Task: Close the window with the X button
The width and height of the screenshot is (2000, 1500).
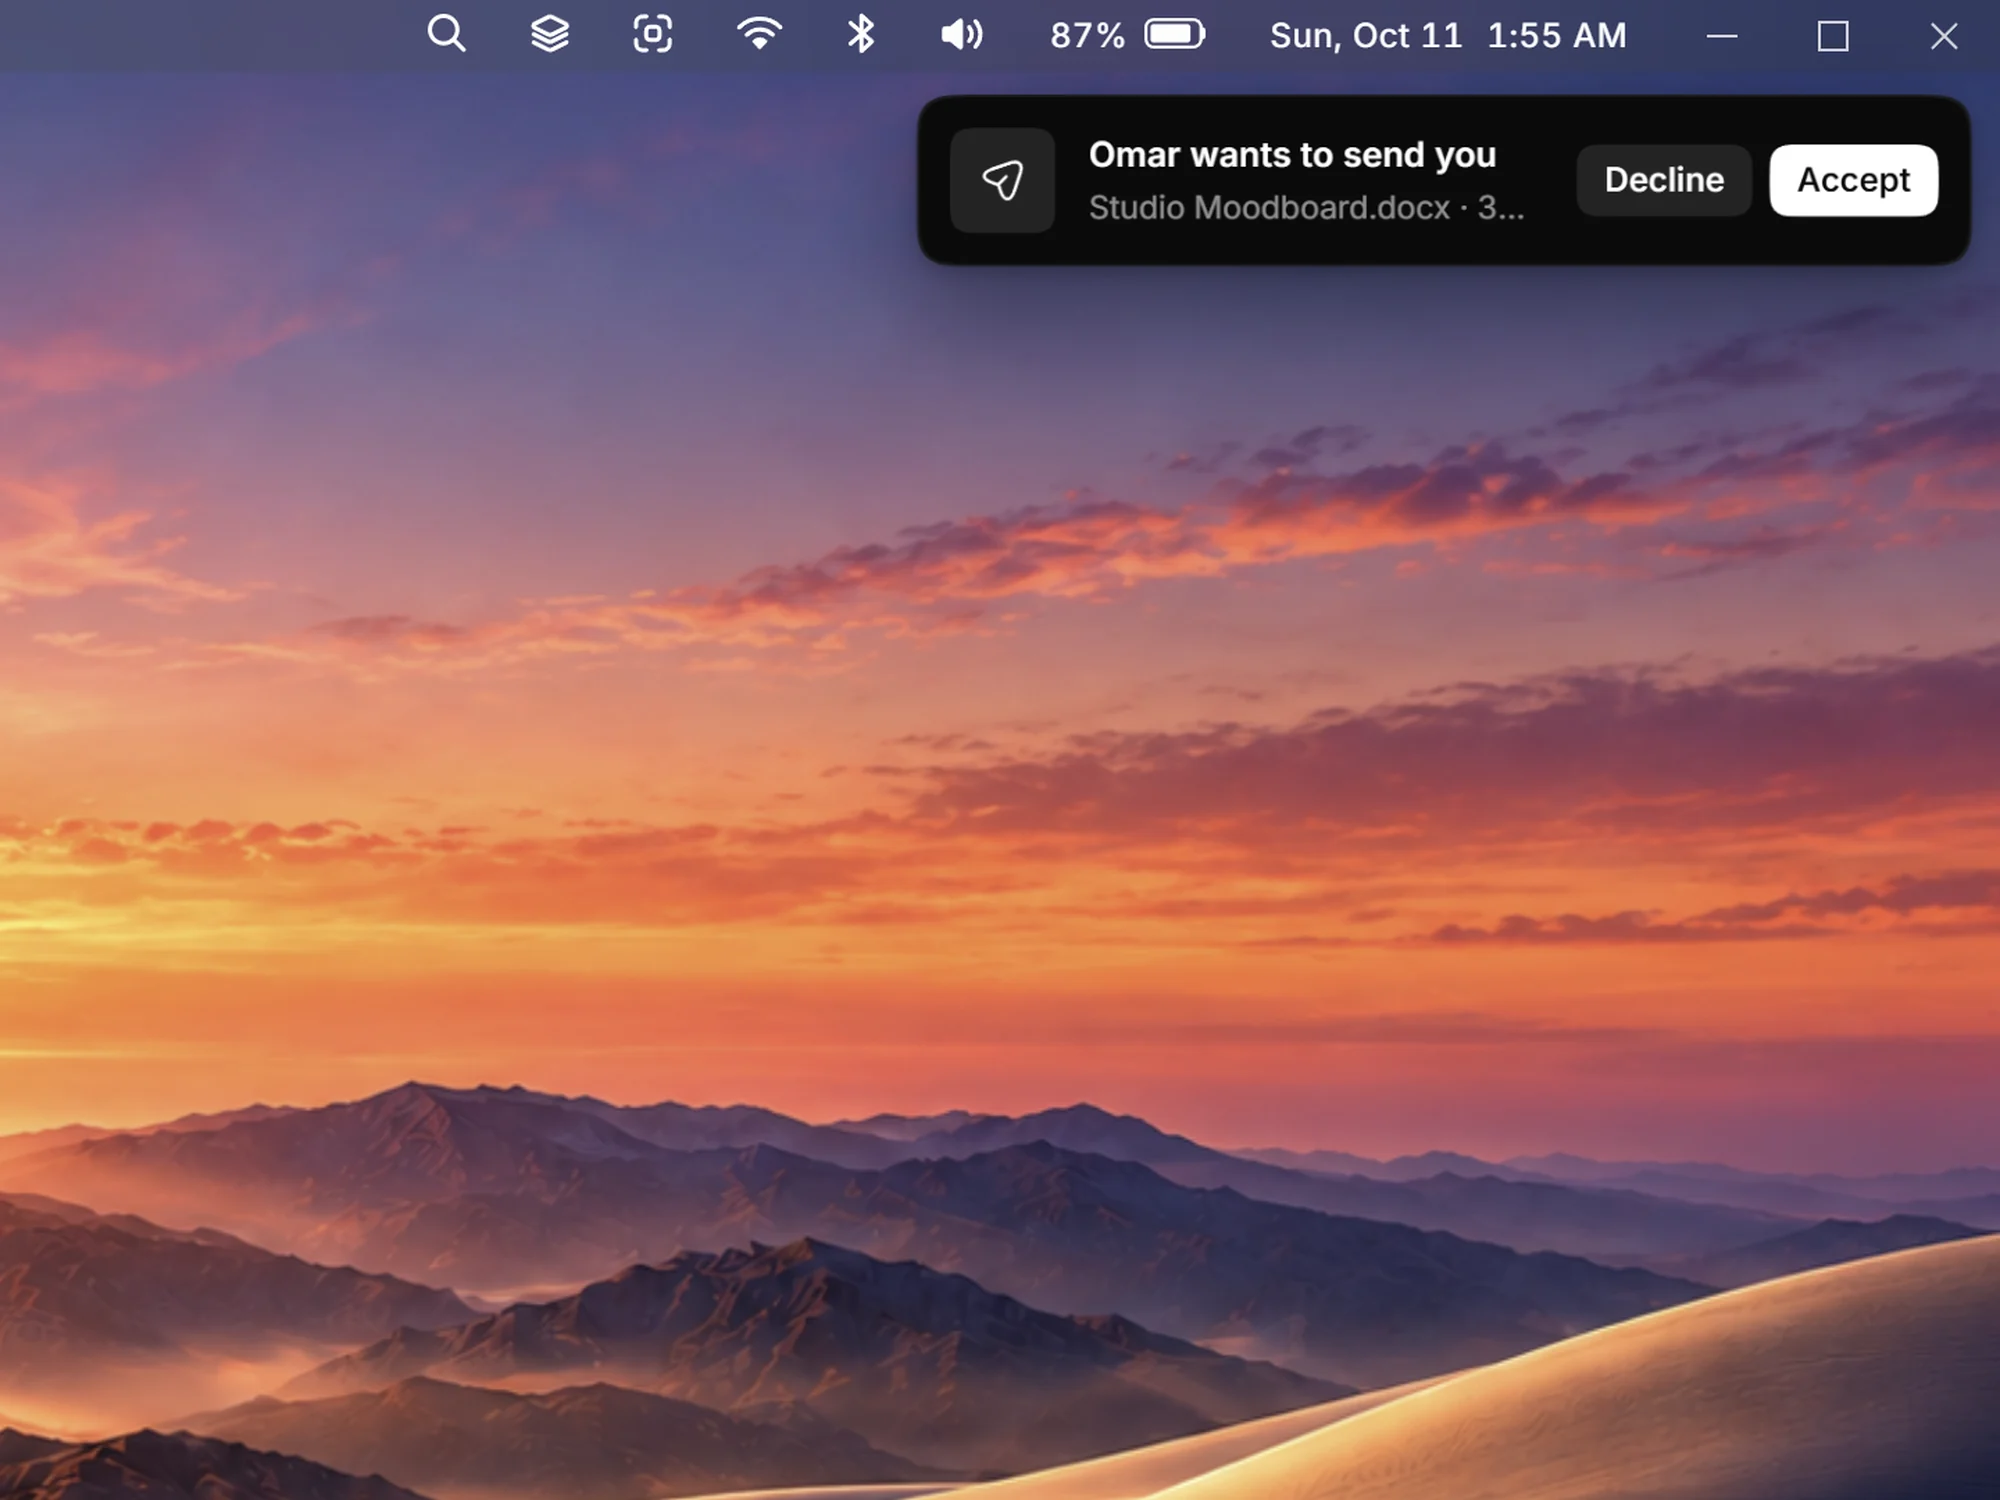Action: 1944,36
